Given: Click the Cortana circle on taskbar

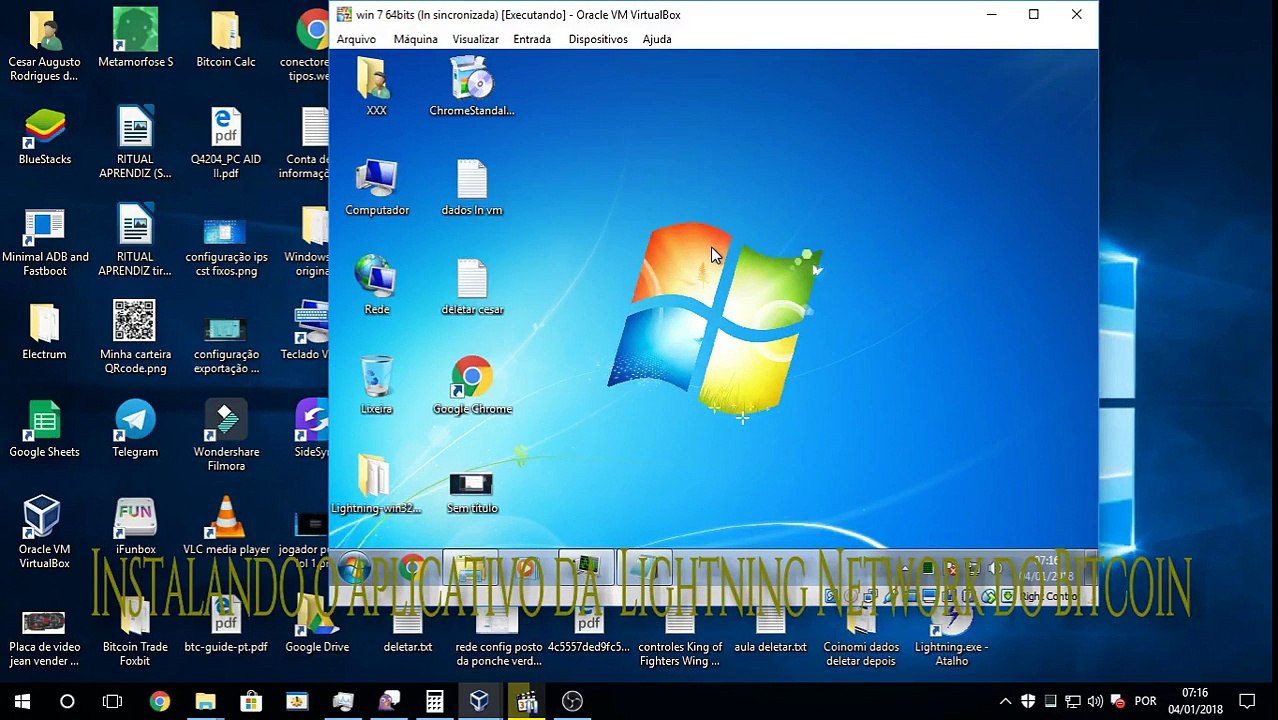Looking at the screenshot, I should click(x=67, y=701).
